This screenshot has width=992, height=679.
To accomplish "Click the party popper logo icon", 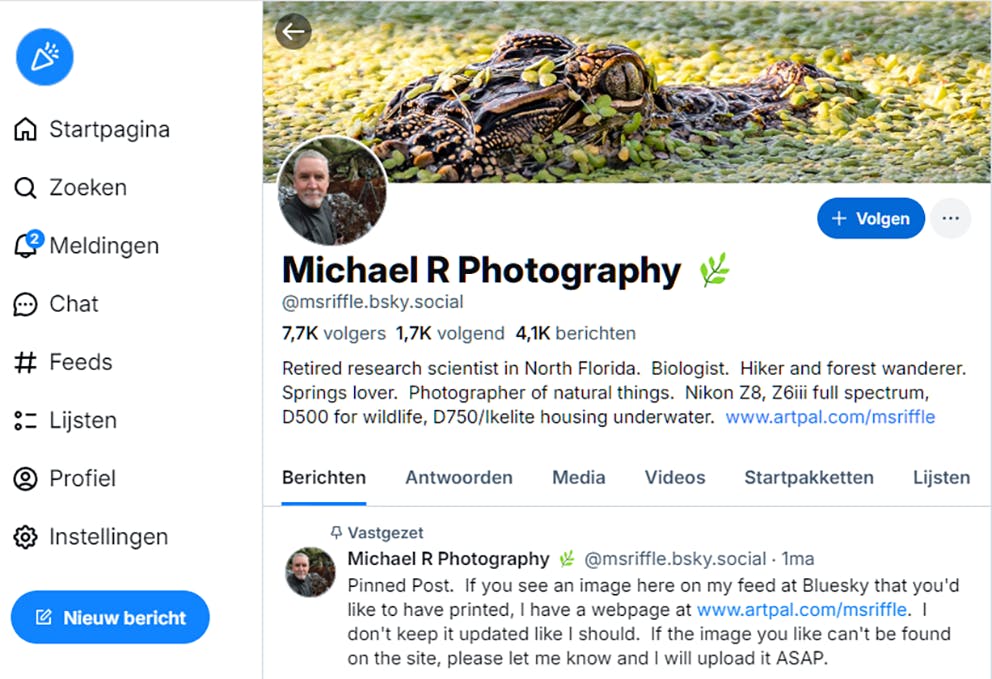I will (45, 57).
